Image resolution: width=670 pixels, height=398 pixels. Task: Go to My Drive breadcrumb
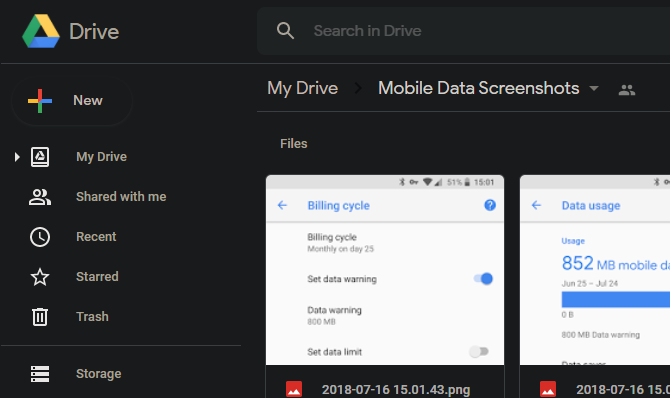click(303, 88)
